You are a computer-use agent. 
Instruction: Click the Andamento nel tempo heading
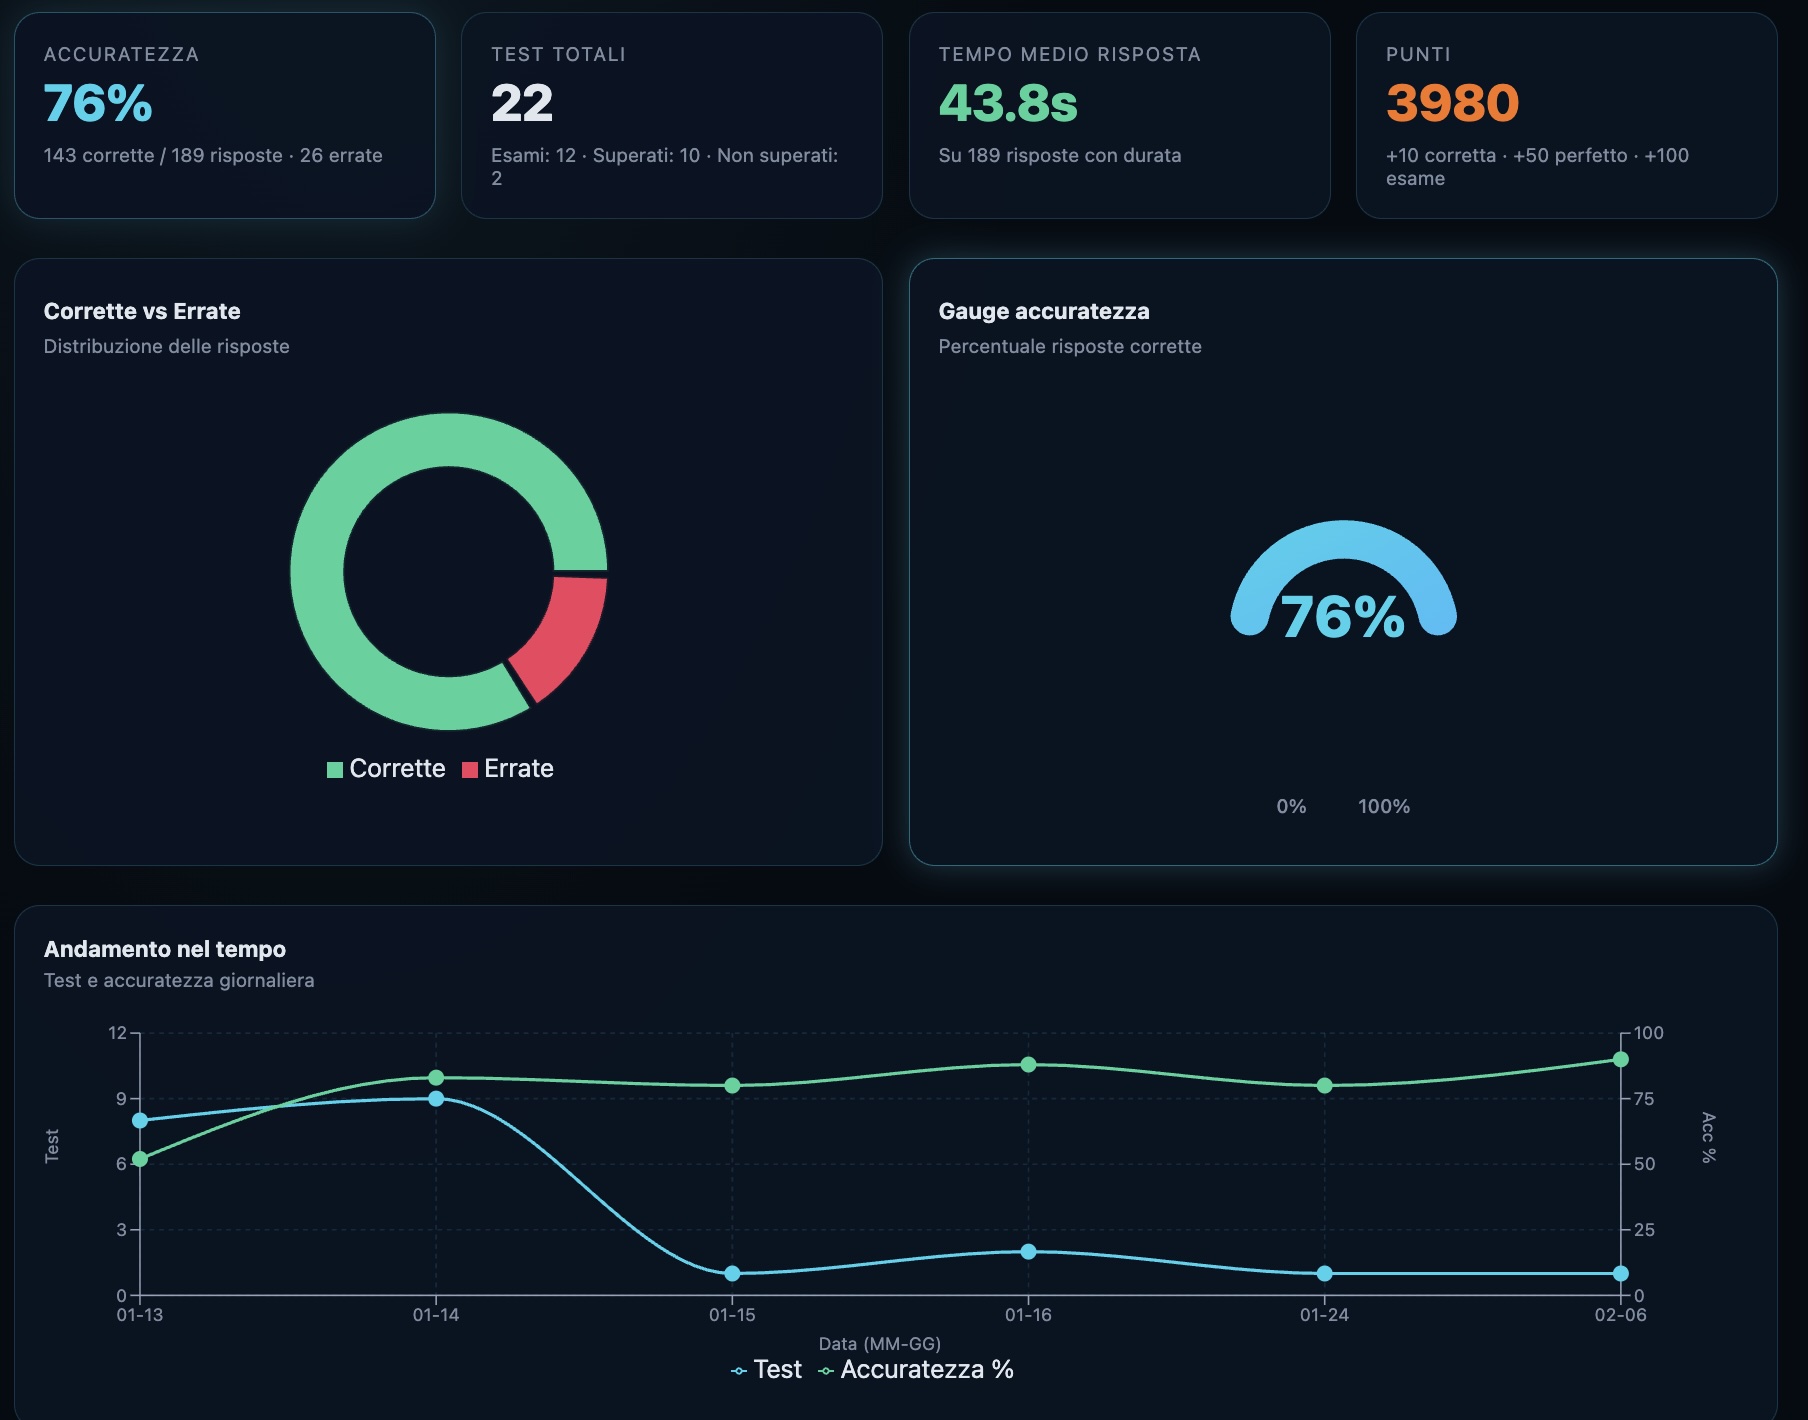tap(165, 949)
